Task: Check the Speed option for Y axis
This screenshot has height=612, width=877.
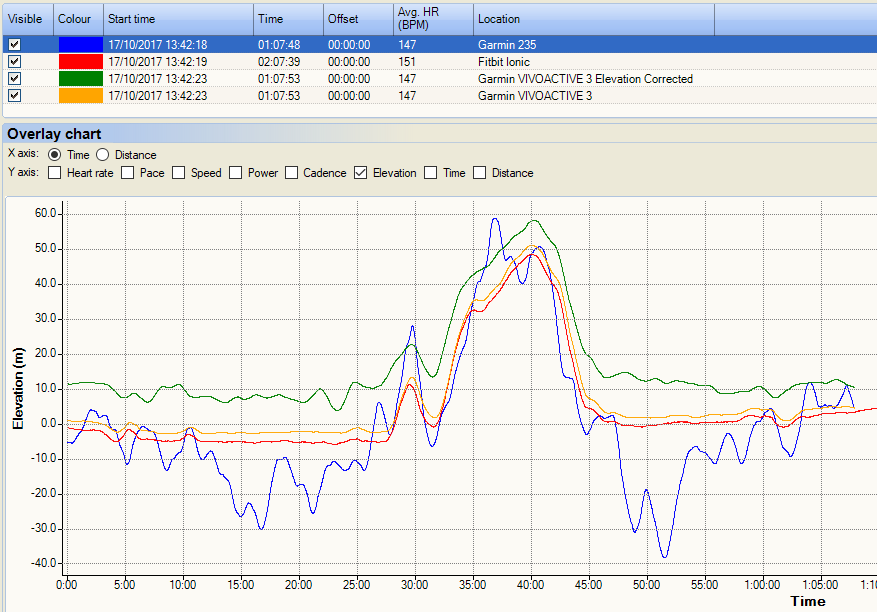Action: tap(179, 173)
